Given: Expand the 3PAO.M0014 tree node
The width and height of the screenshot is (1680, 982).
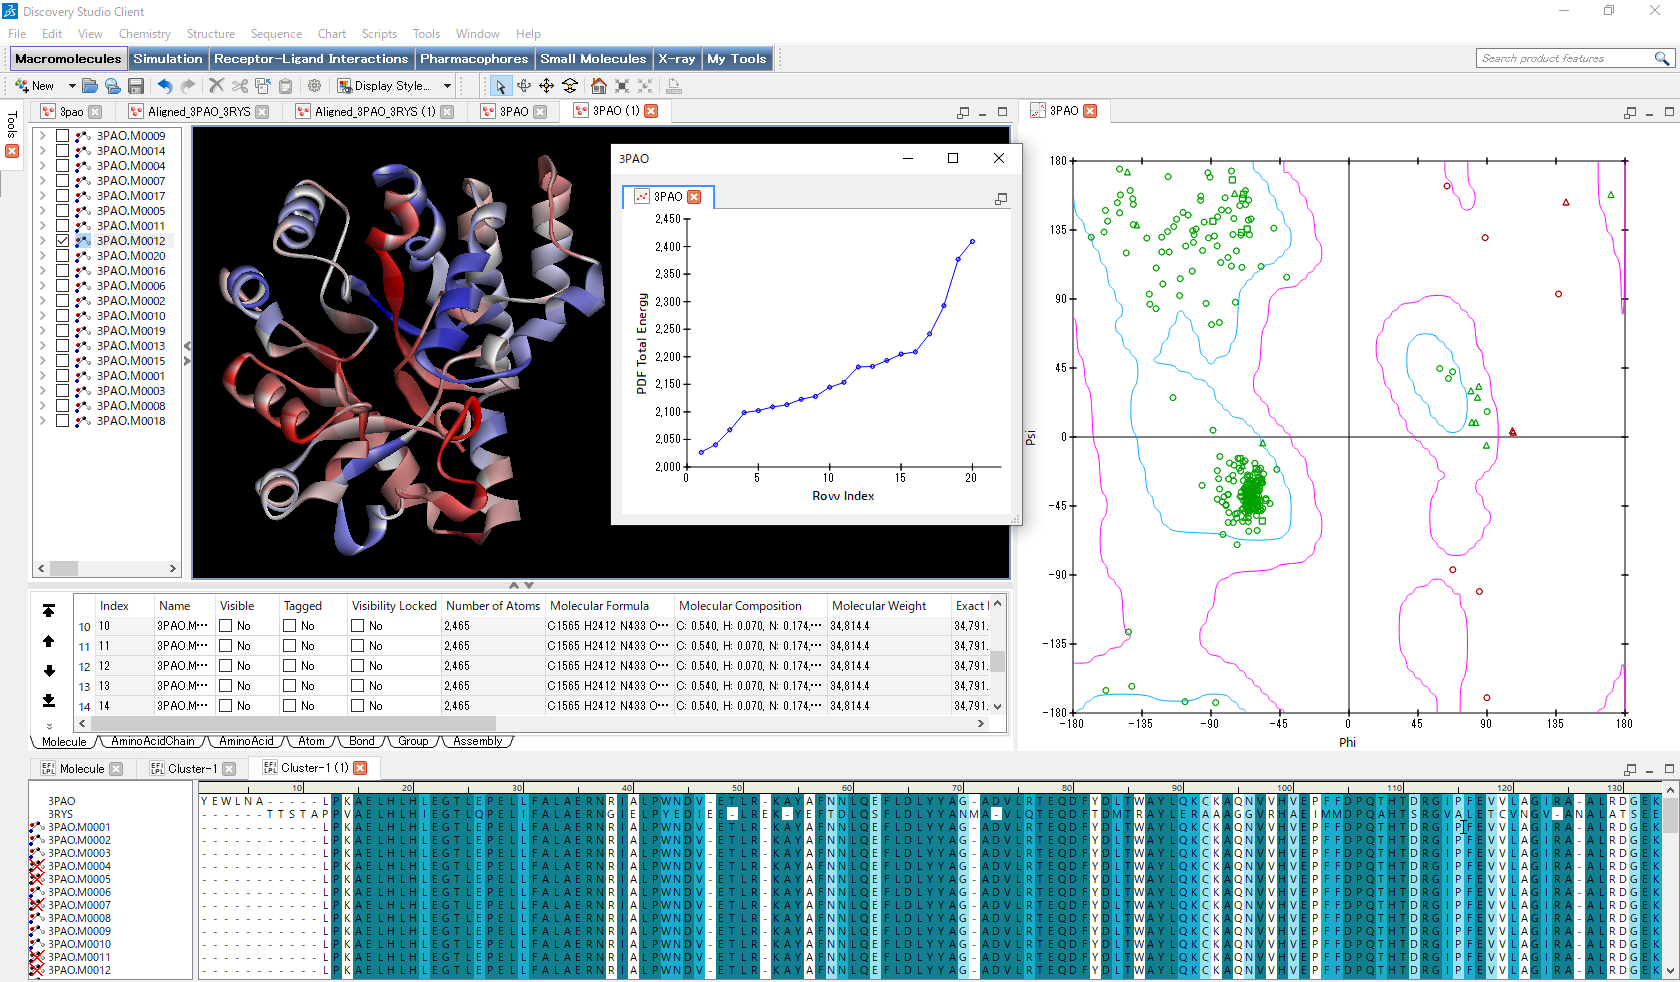Looking at the screenshot, I should click(x=42, y=151).
